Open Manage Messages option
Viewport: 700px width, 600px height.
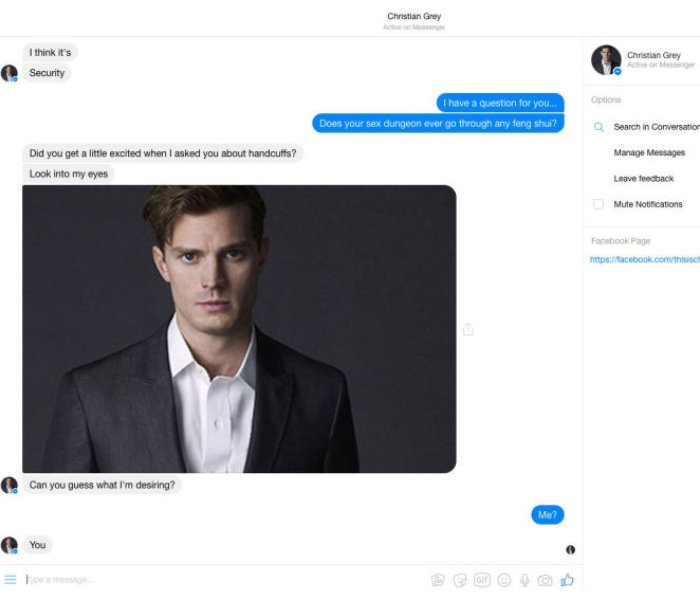[649, 153]
